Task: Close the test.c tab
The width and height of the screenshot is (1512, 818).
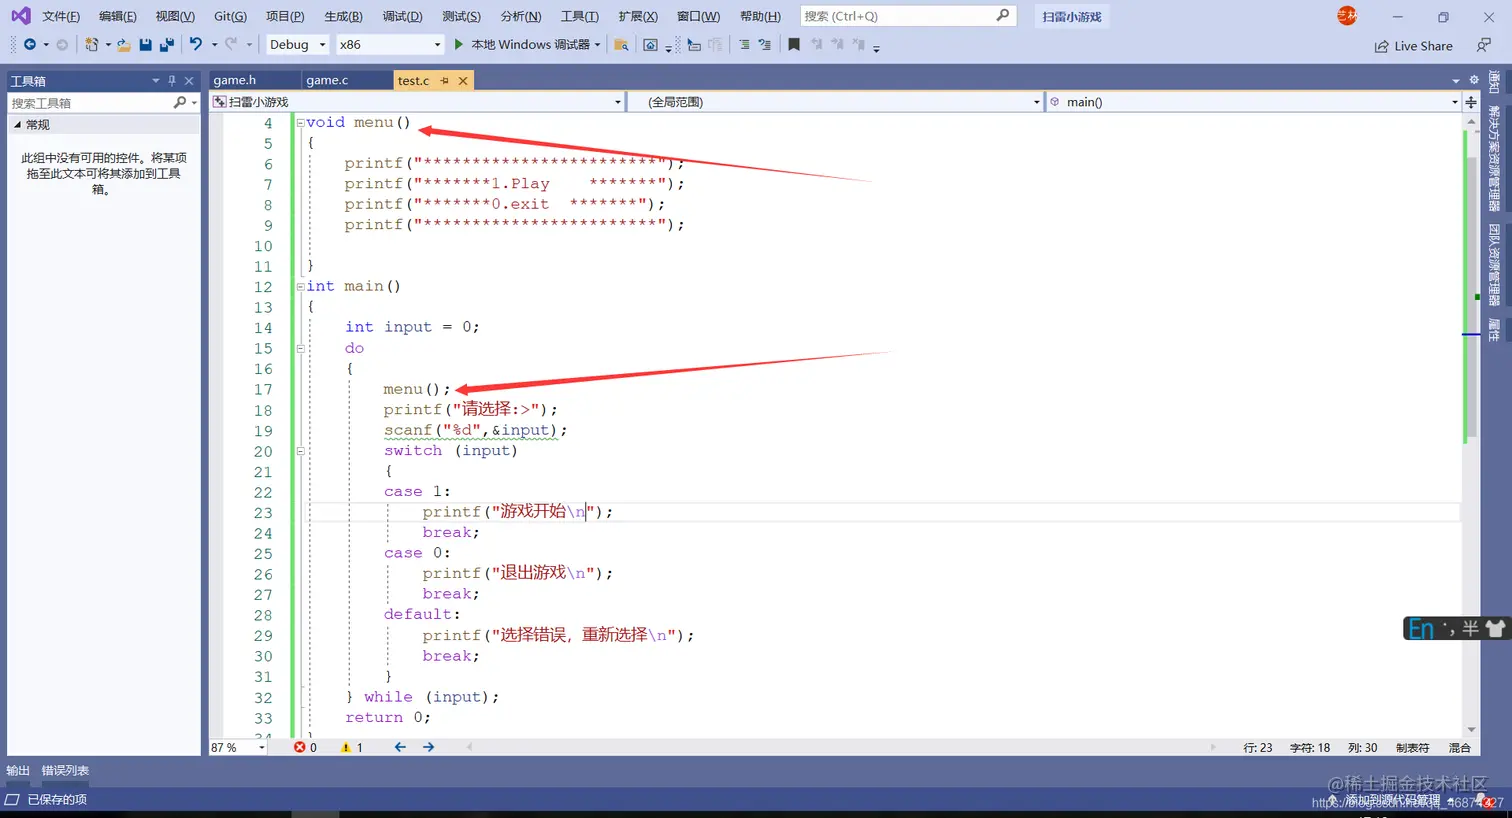Action: [463, 81]
